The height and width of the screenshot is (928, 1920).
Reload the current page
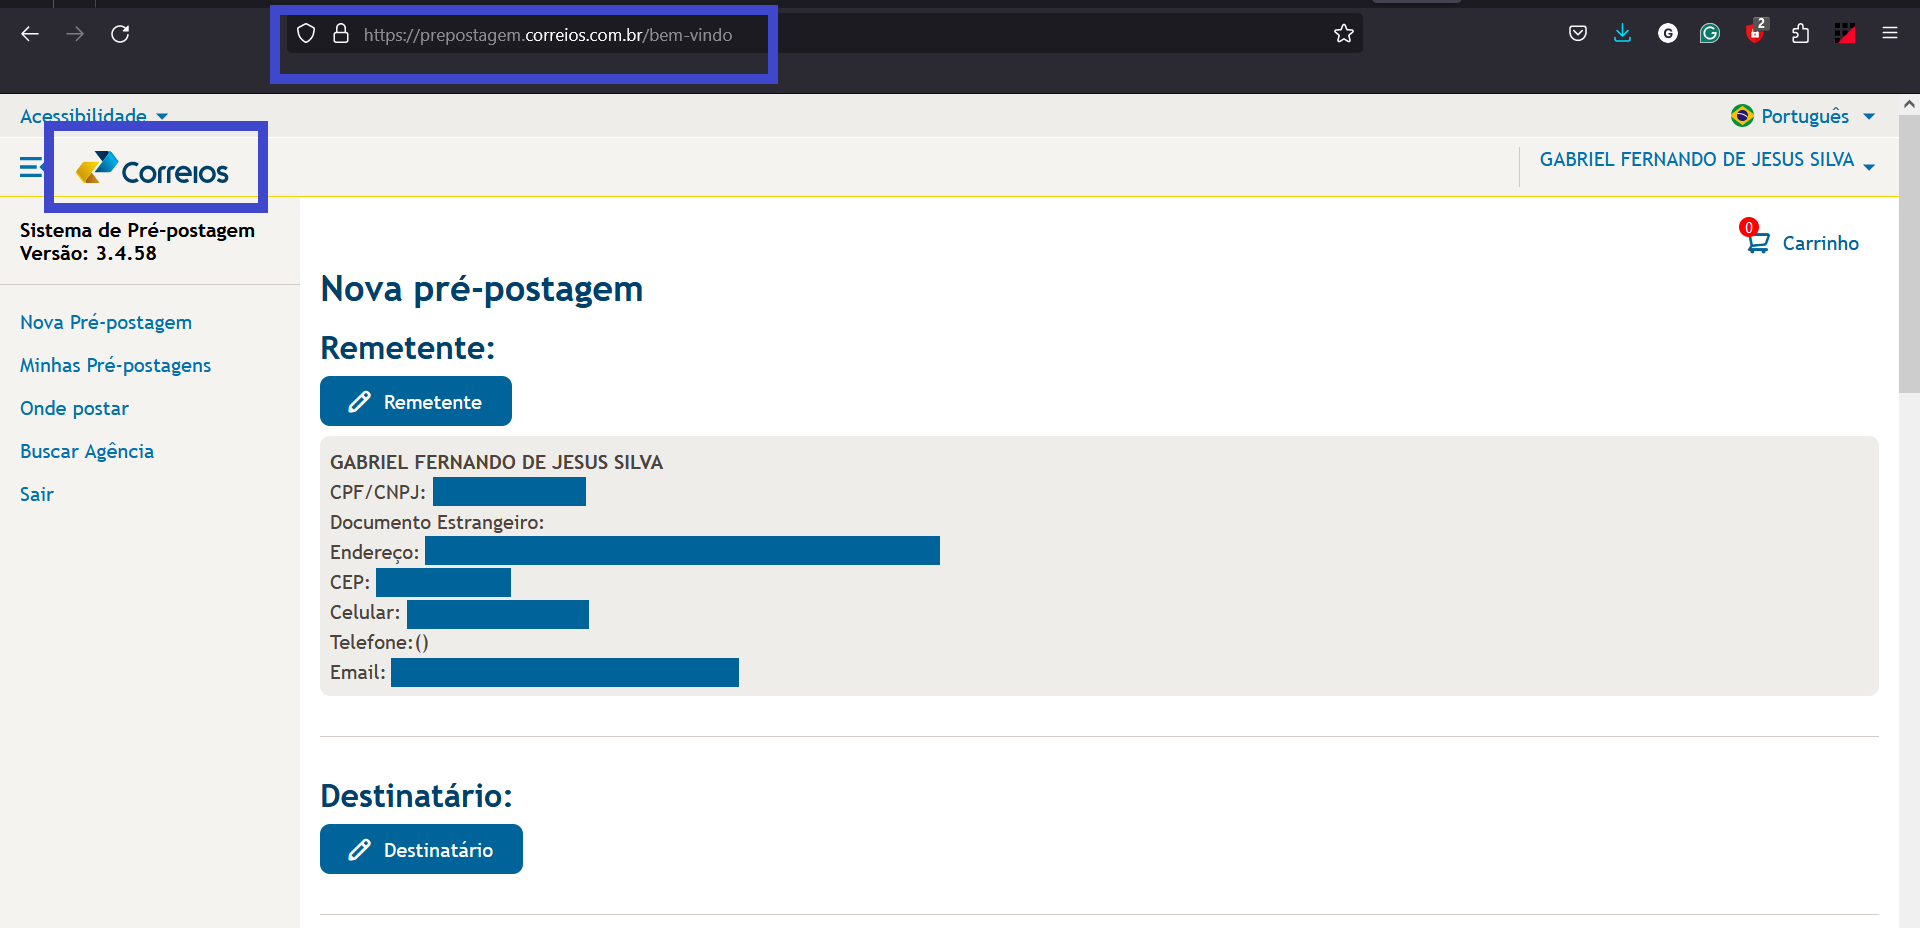click(120, 34)
